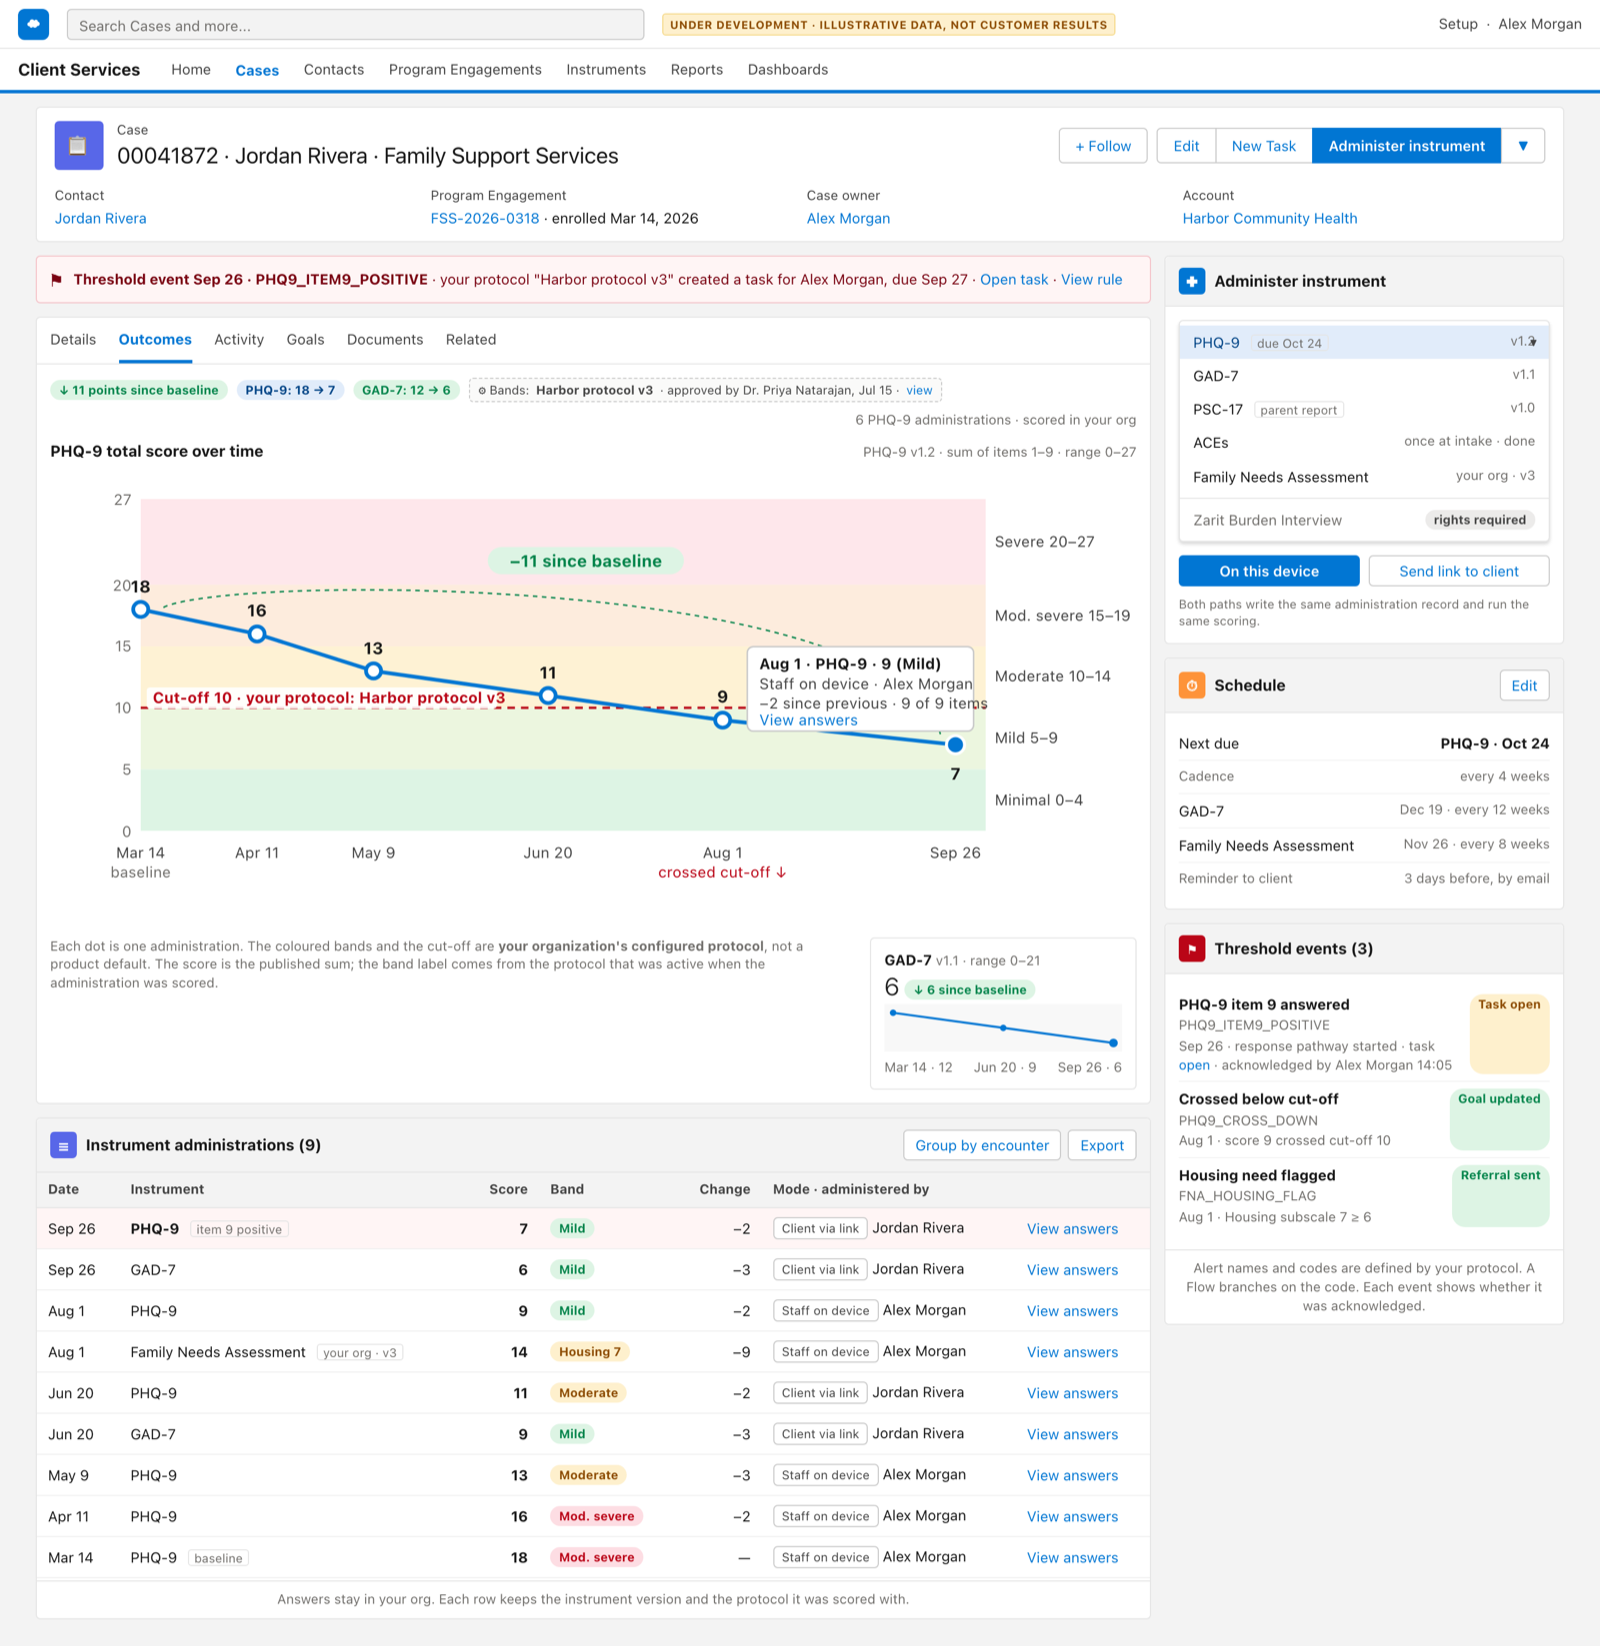
Task: Click the GAD-7 mini trend chart
Action: coord(1003,1028)
